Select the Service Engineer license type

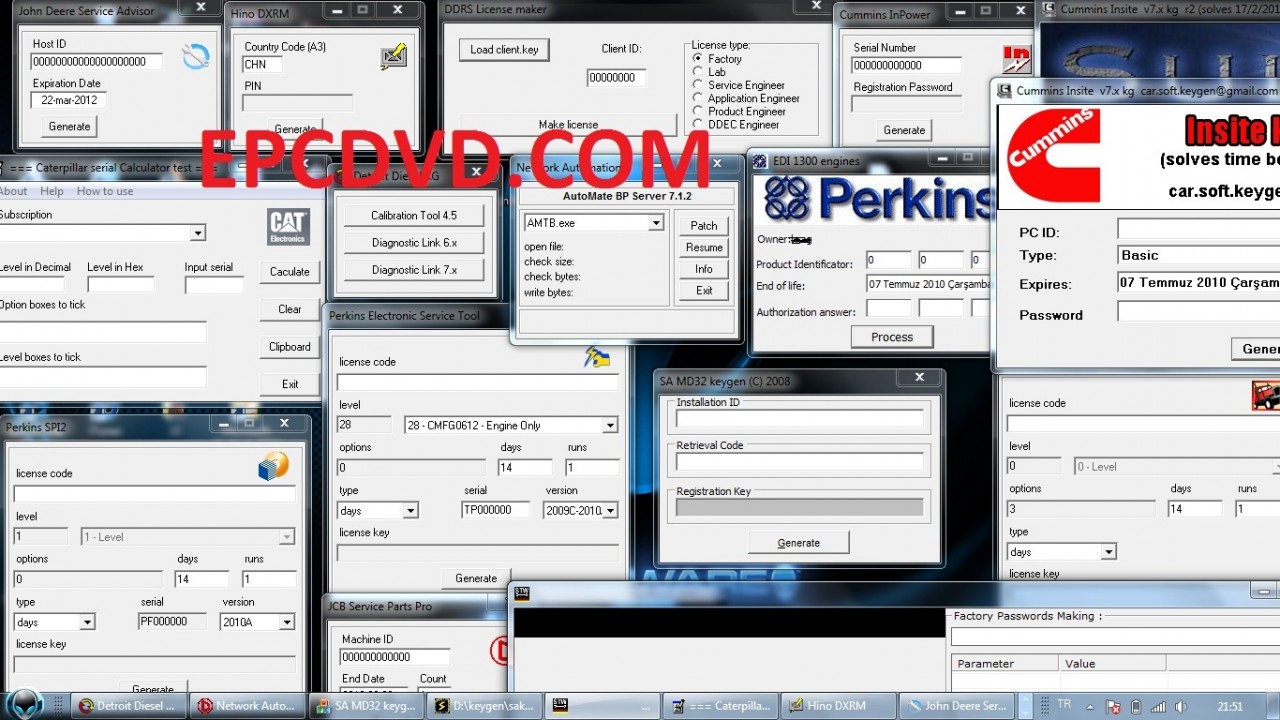click(x=698, y=85)
